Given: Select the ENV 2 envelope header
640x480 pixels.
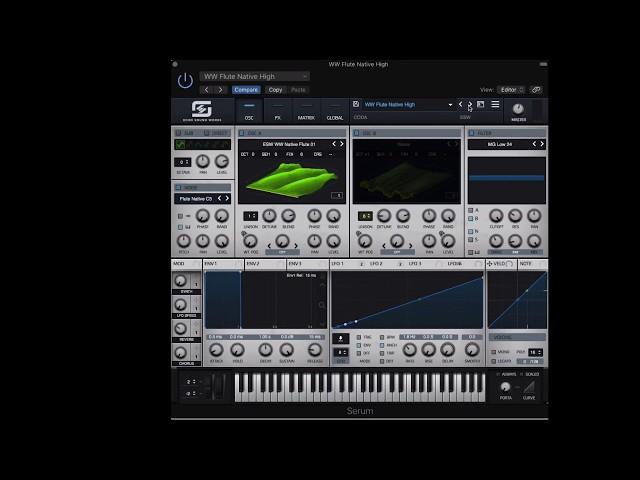Looking at the screenshot, I should tap(253, 264).
